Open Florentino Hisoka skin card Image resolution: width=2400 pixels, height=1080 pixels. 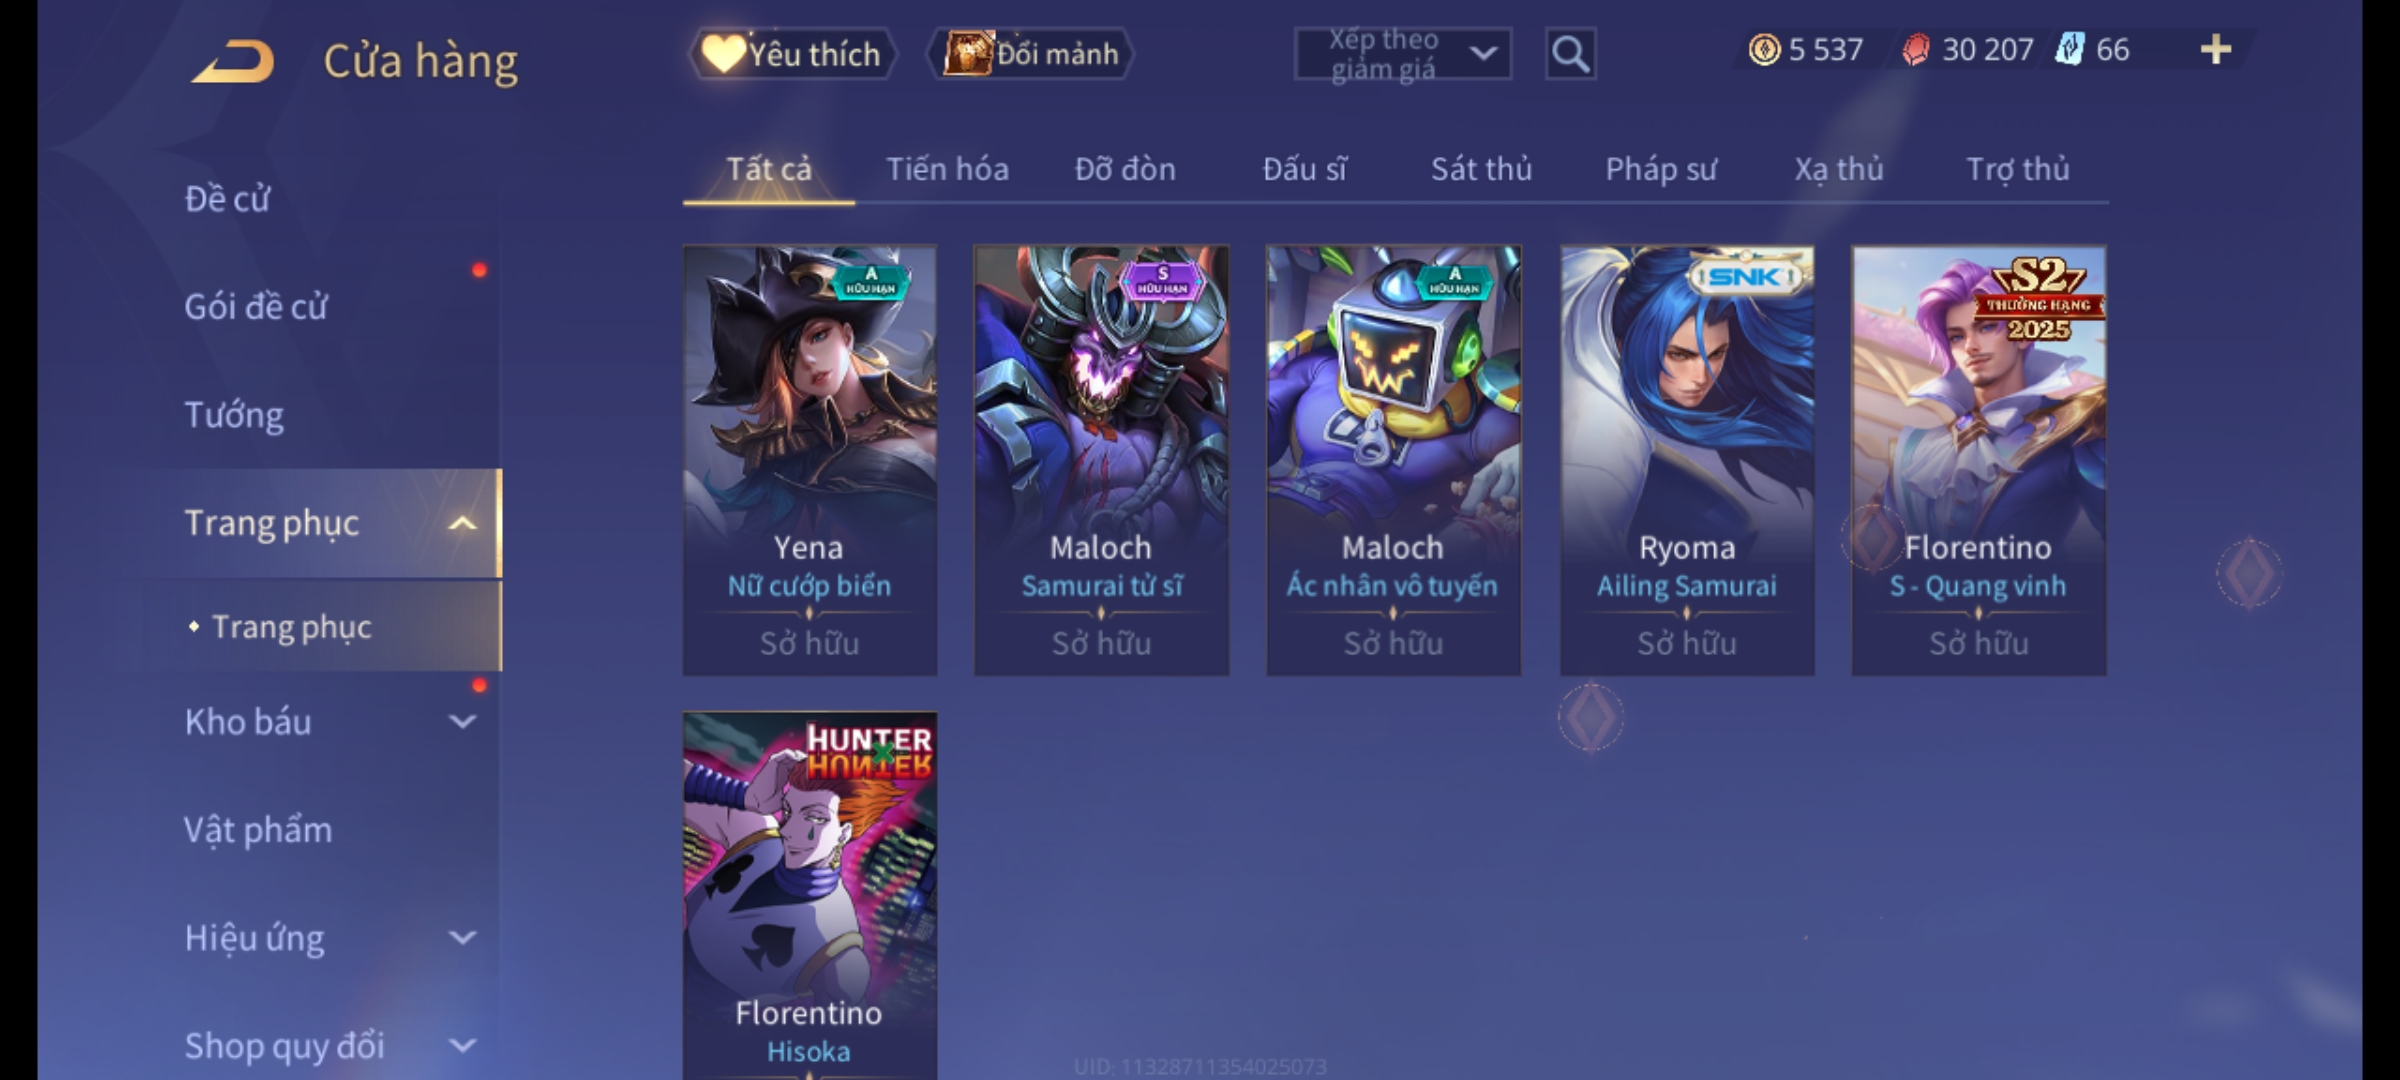pos(810,896)
